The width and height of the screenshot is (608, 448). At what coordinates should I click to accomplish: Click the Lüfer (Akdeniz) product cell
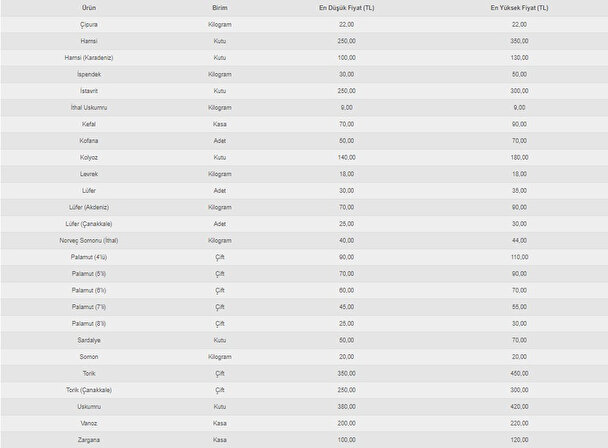(x=88, y=207)
